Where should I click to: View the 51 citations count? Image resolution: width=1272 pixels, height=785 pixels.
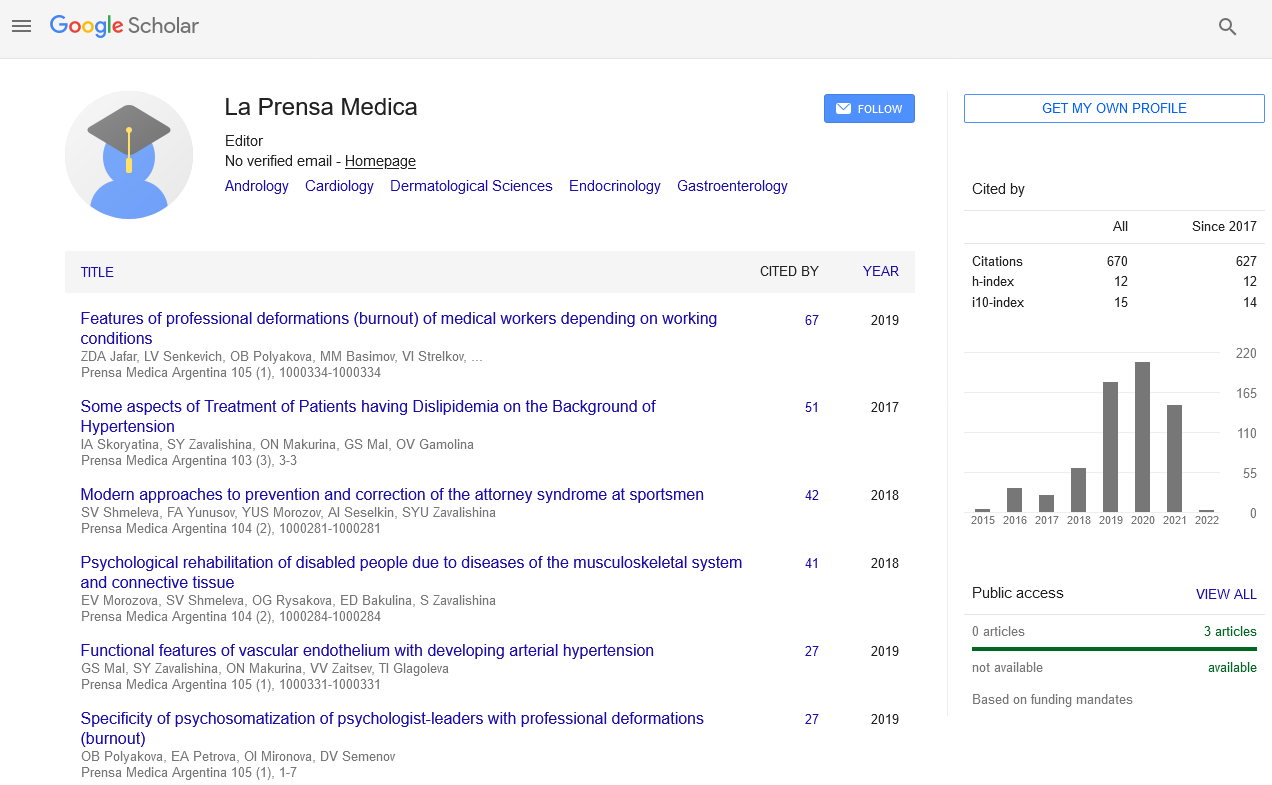tap(812, 408)
